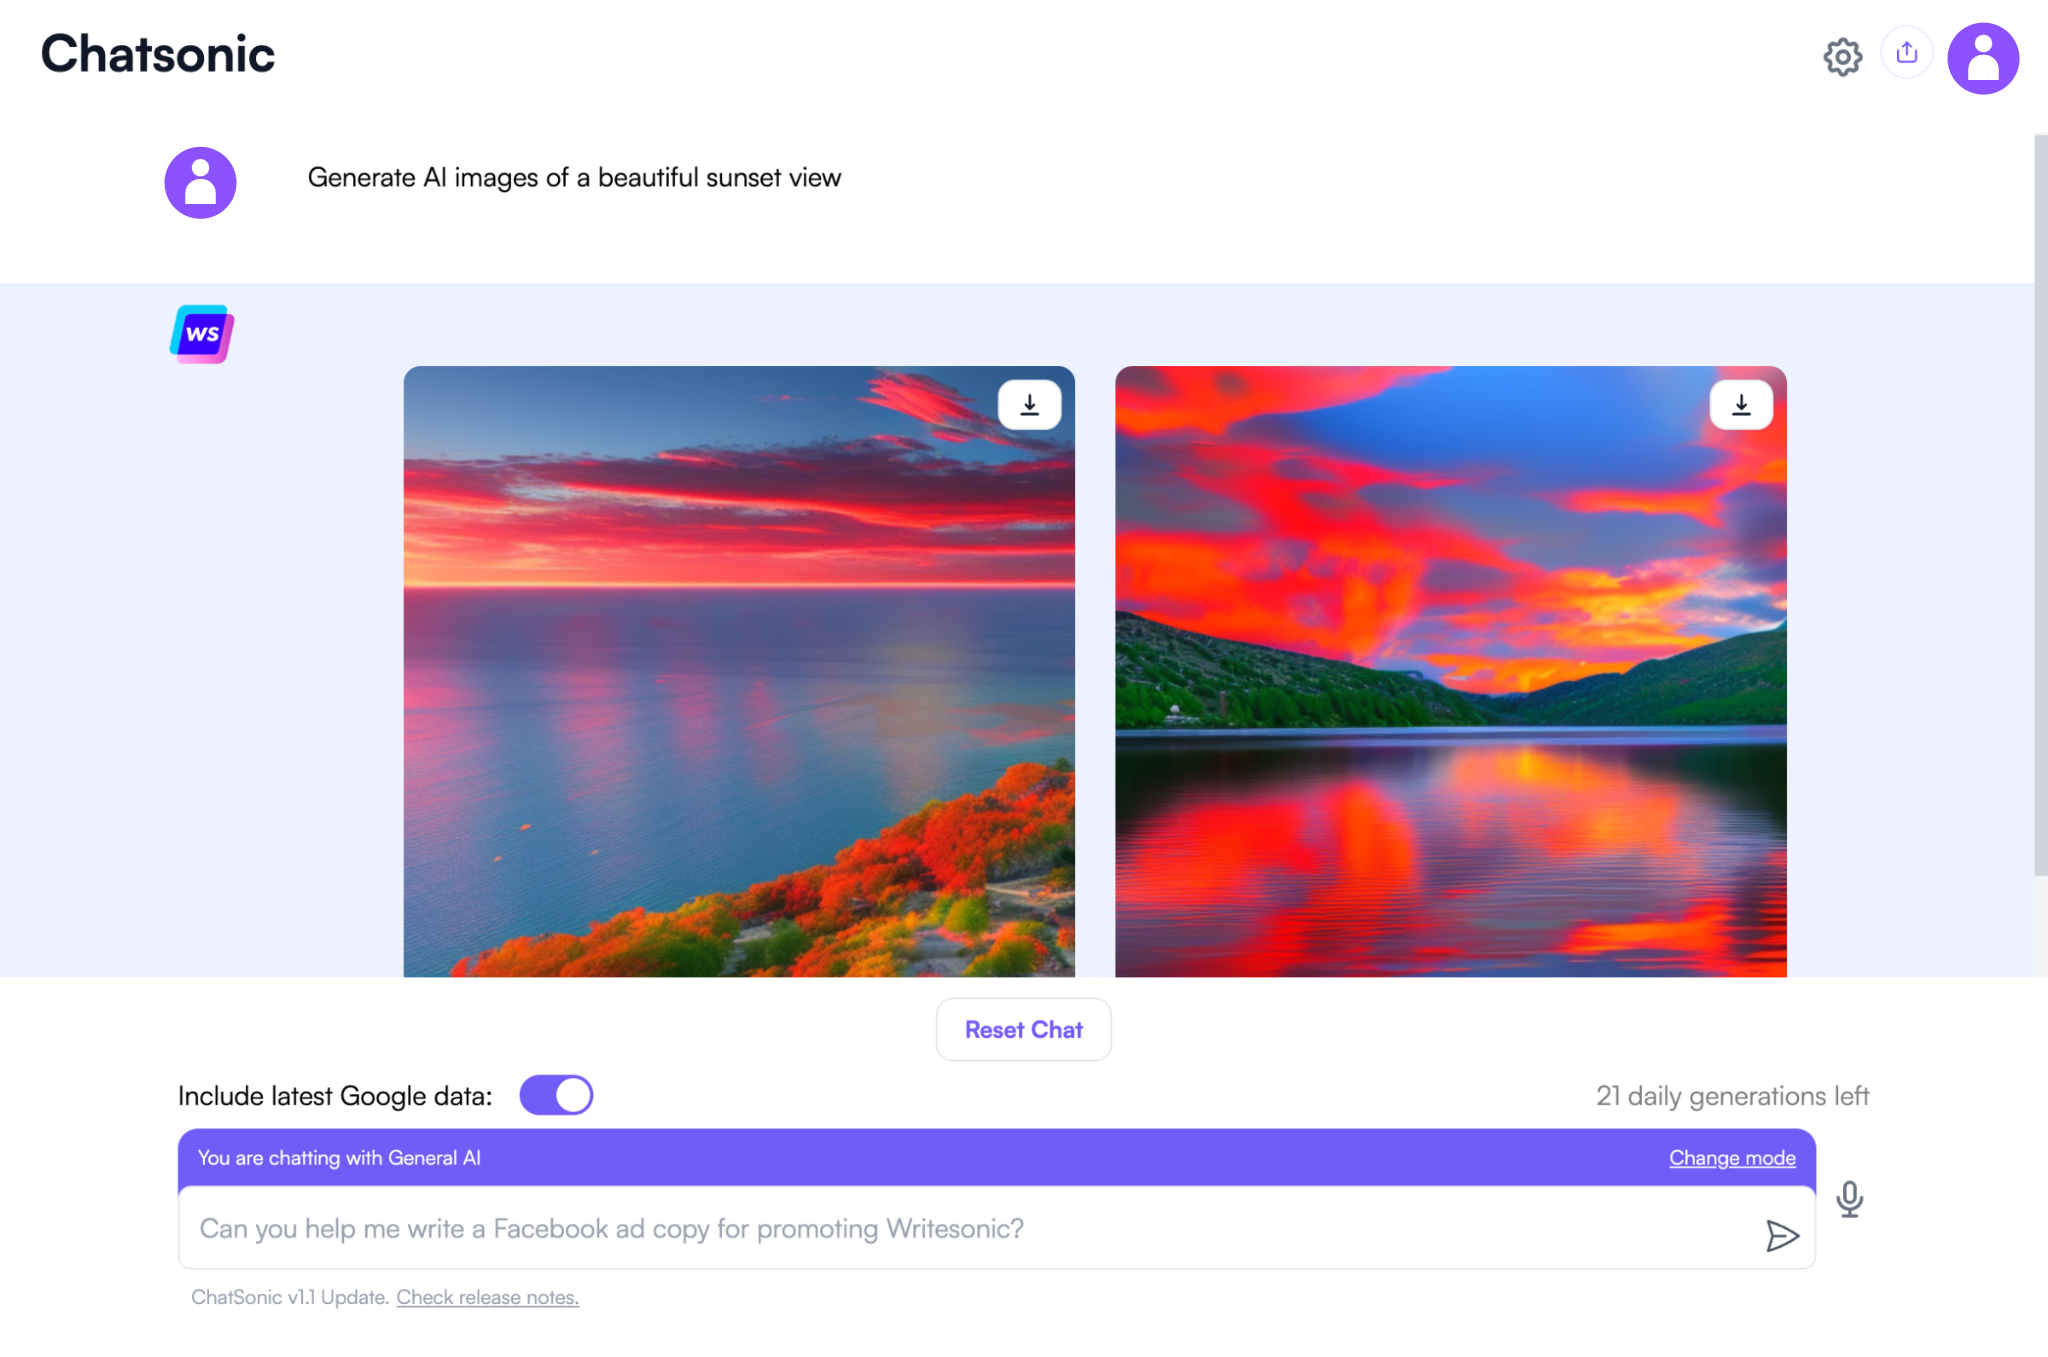Click the user profile avatar icon
The height and width of the screenshot is (1357, 2048).
click(x=1983, y=55)
